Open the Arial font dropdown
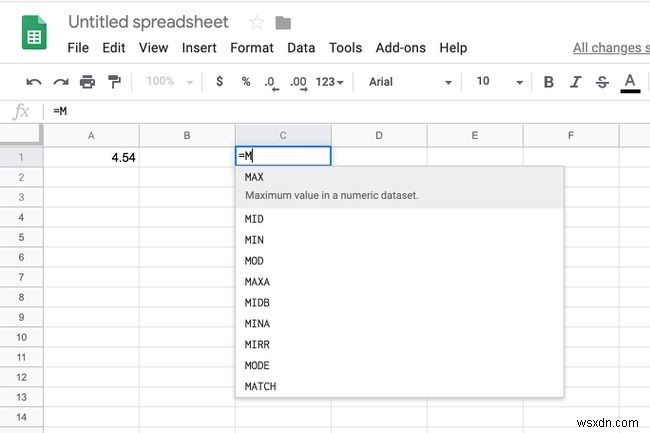The image size is (650, 433). click(410, 82)
